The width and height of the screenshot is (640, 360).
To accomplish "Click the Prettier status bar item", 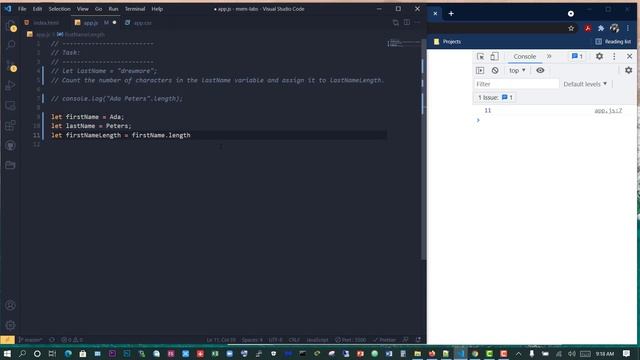I will [384, 340].
